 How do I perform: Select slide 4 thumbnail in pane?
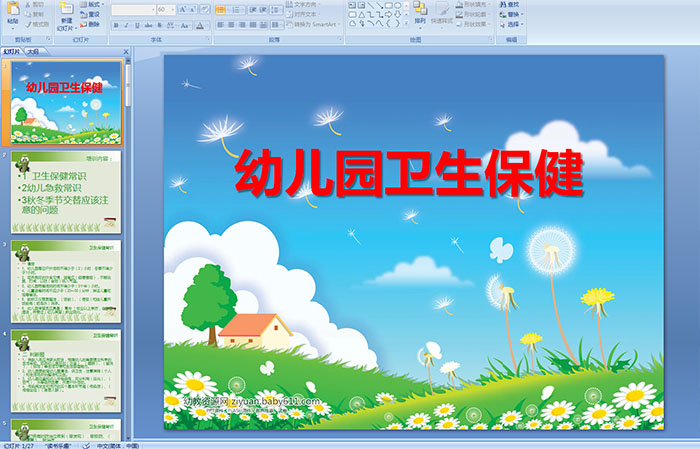coord(66,371)
